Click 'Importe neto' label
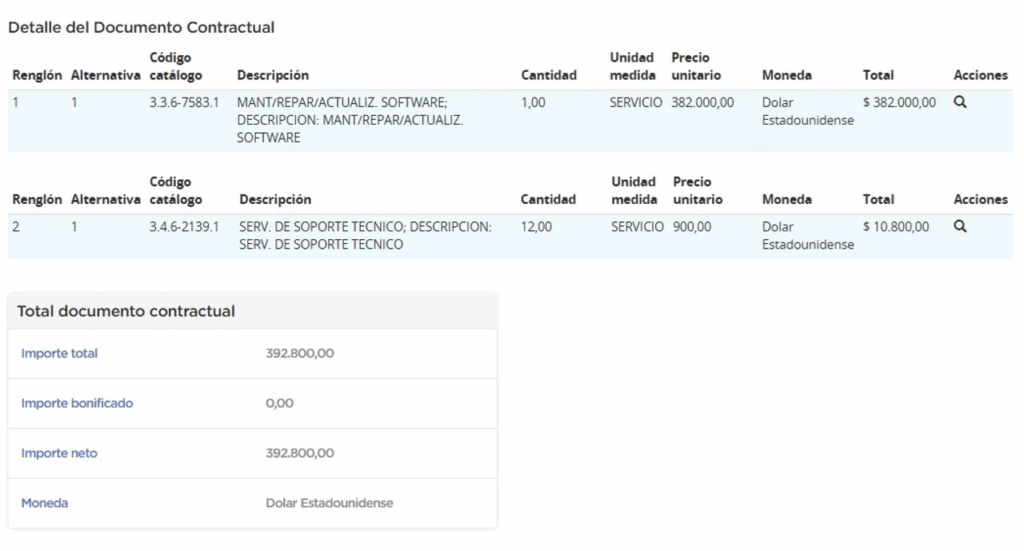 coord(59,453)
